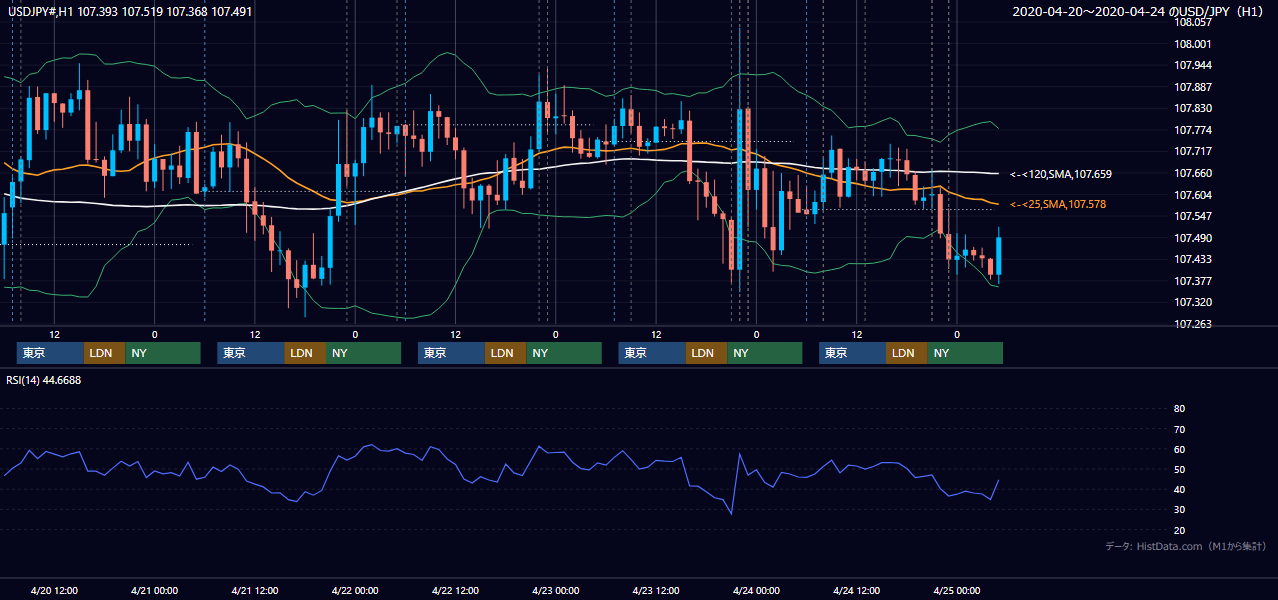This screenshot has height=600, width=1278.
Task: Select the 4/23 12:00 date label
Action: click(x=656, y=590)
